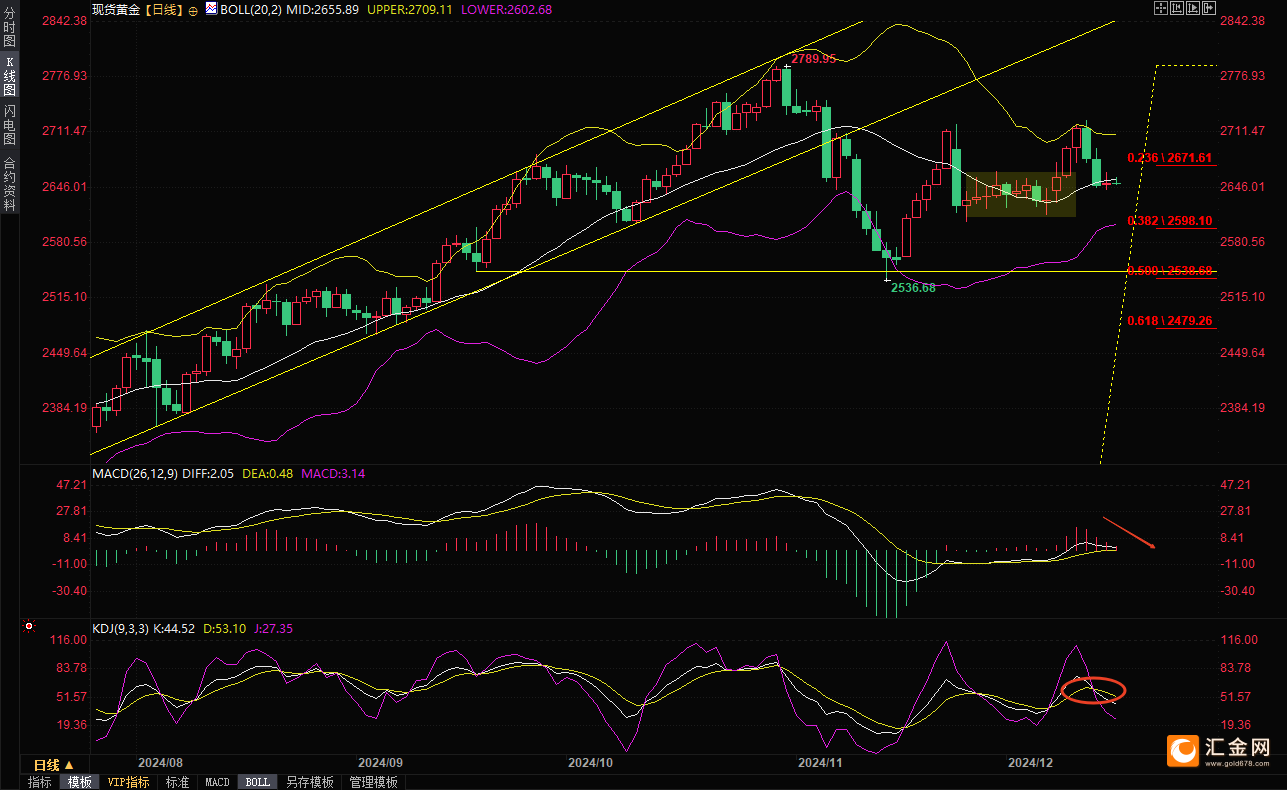The width and height of the screenshot is (1287, 790).
Task: Click the J:27.35 value
Action: point(272,629)
